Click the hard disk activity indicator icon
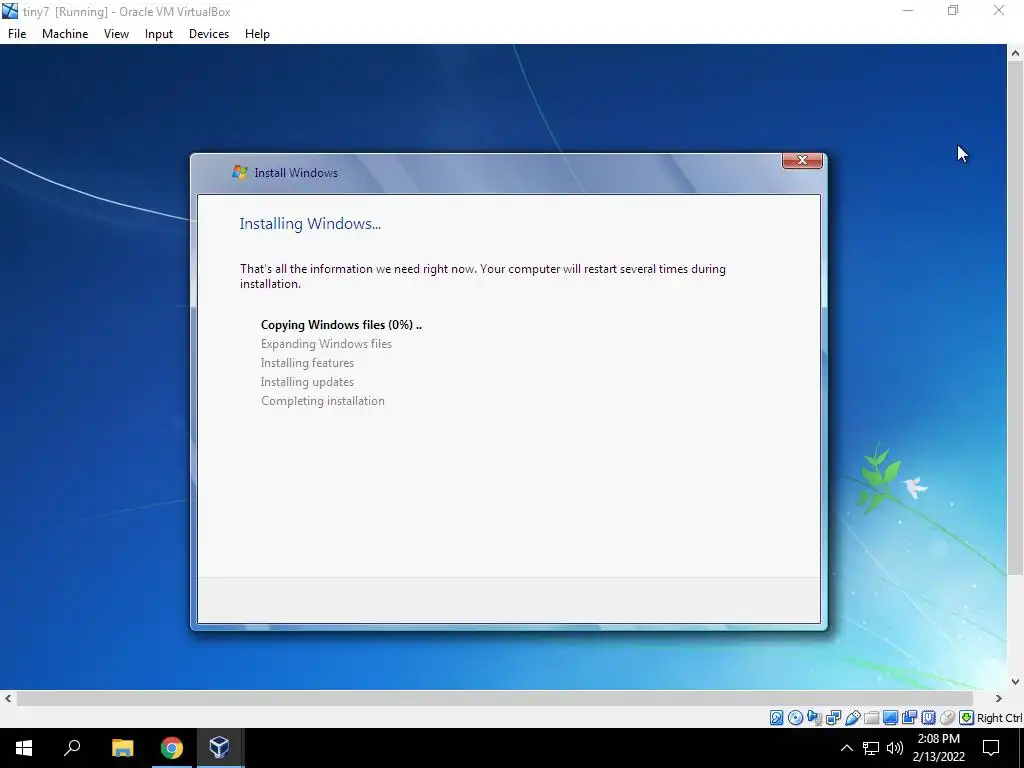Viewport: 1024px width, 768px height. (x=776, y=718)
